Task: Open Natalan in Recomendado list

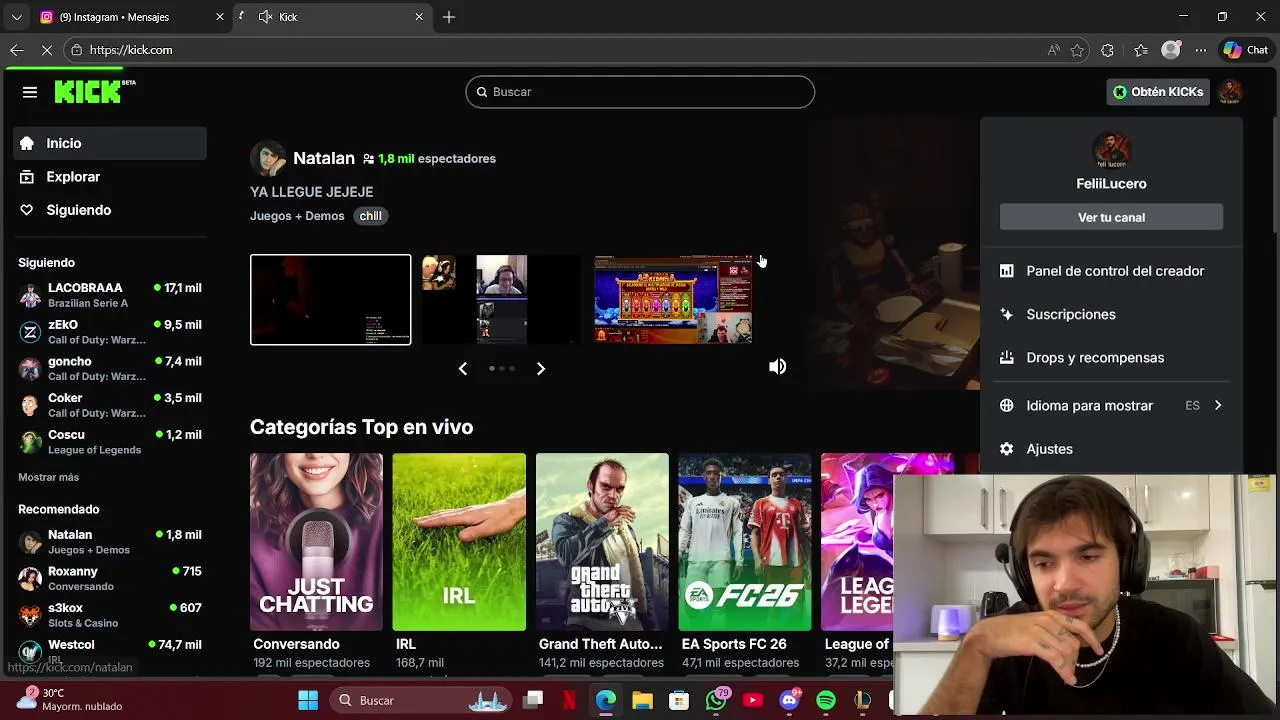Action: (110, 542)
